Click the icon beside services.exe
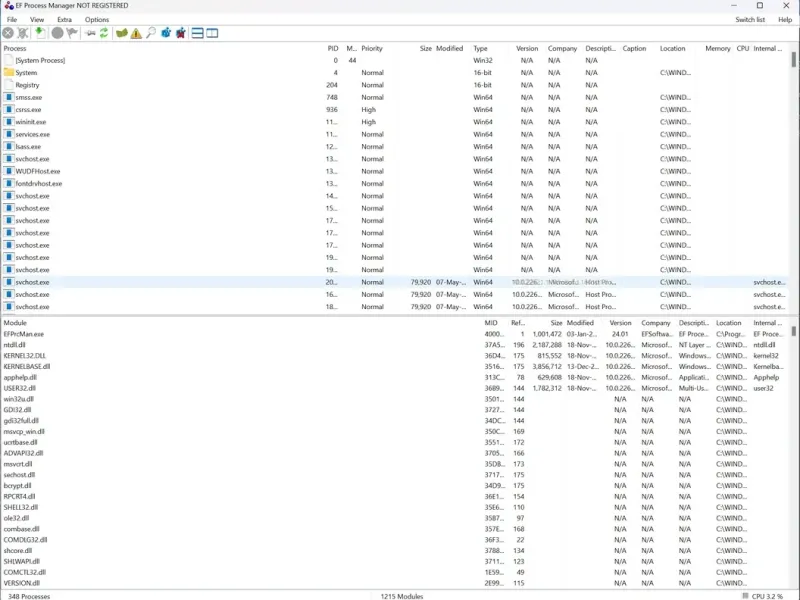Image resolution: width=800 pixels, height=600 pixels. (x=9, y=134)
